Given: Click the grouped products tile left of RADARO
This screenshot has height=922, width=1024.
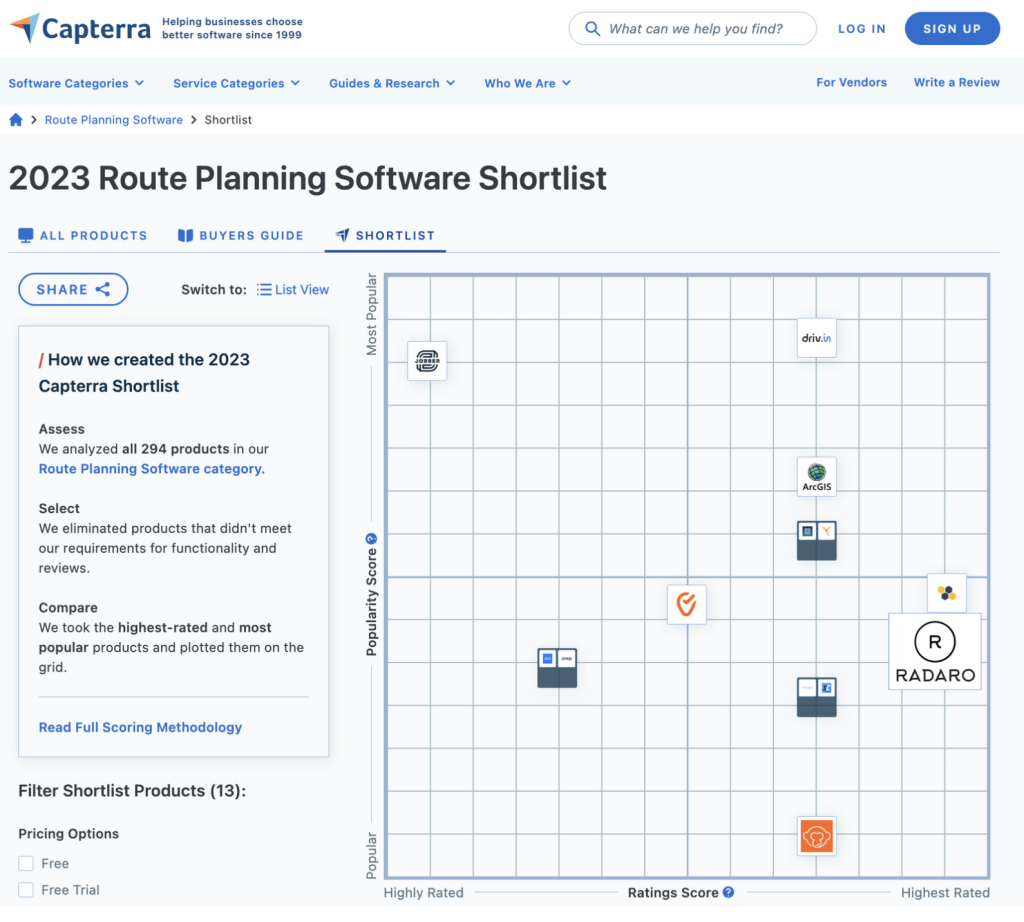Looking at the screenshot, I should 816,697.
